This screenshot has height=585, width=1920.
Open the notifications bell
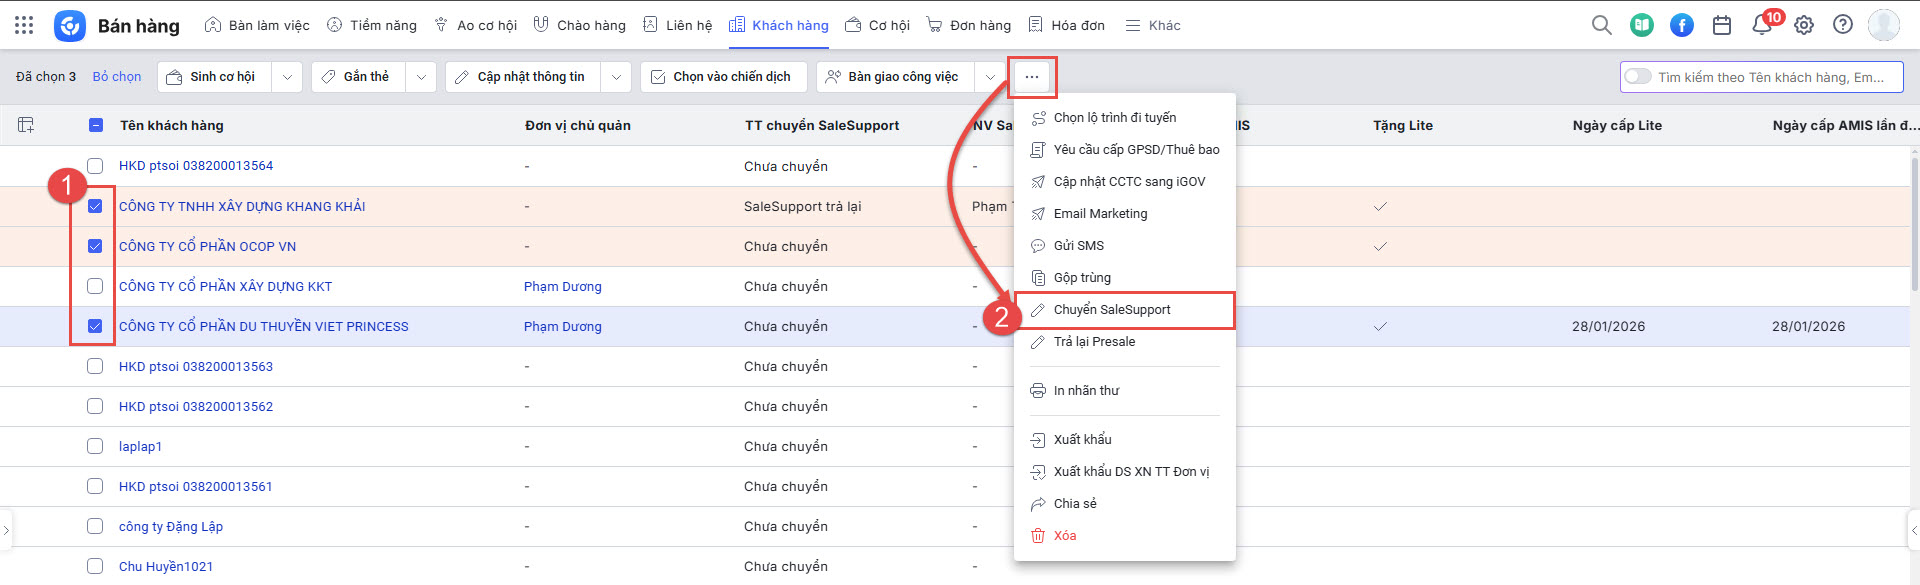tap(1762, 25)
